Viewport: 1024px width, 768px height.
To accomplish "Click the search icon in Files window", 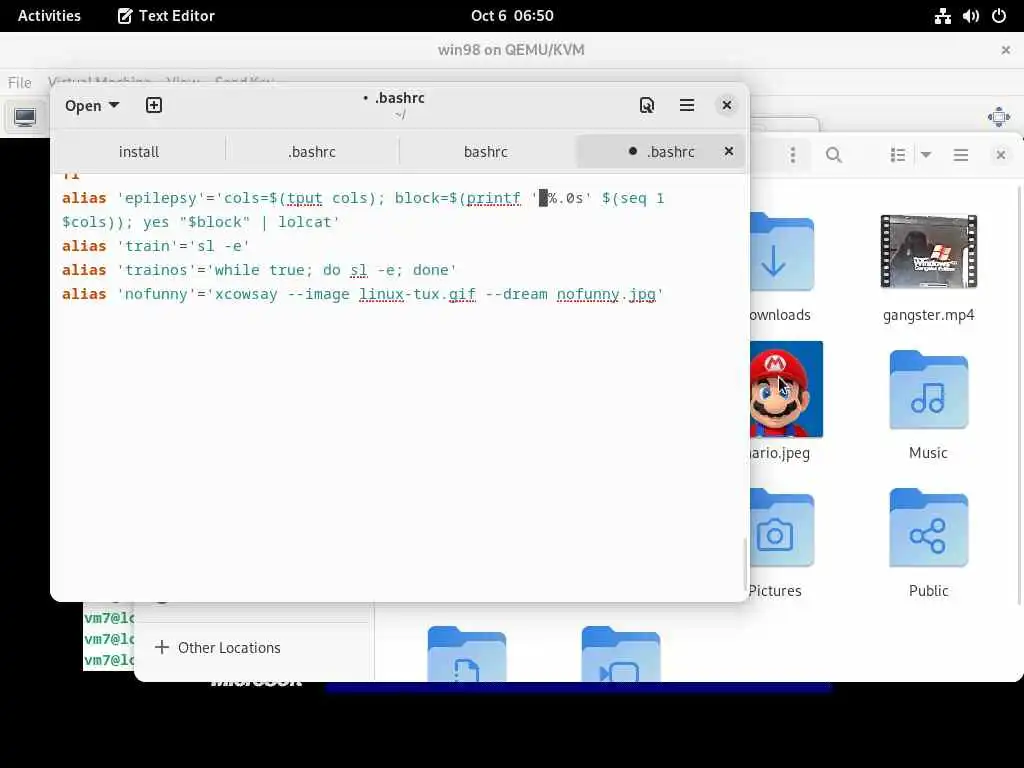I will (x=833, y=155).
